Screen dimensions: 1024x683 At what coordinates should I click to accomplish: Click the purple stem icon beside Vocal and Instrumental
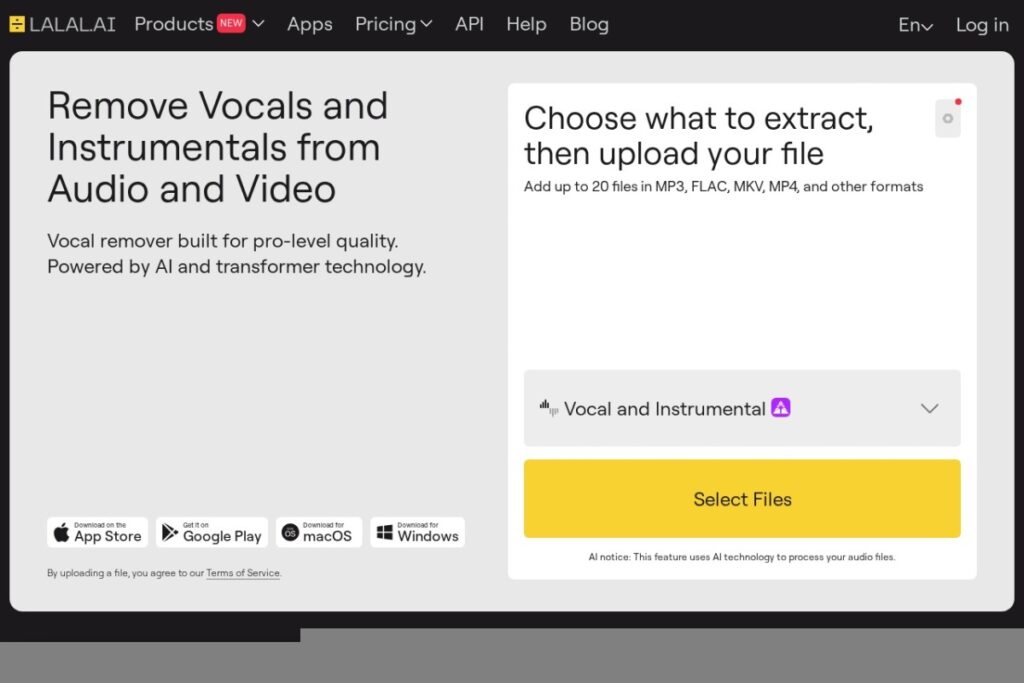pos(780,407)
